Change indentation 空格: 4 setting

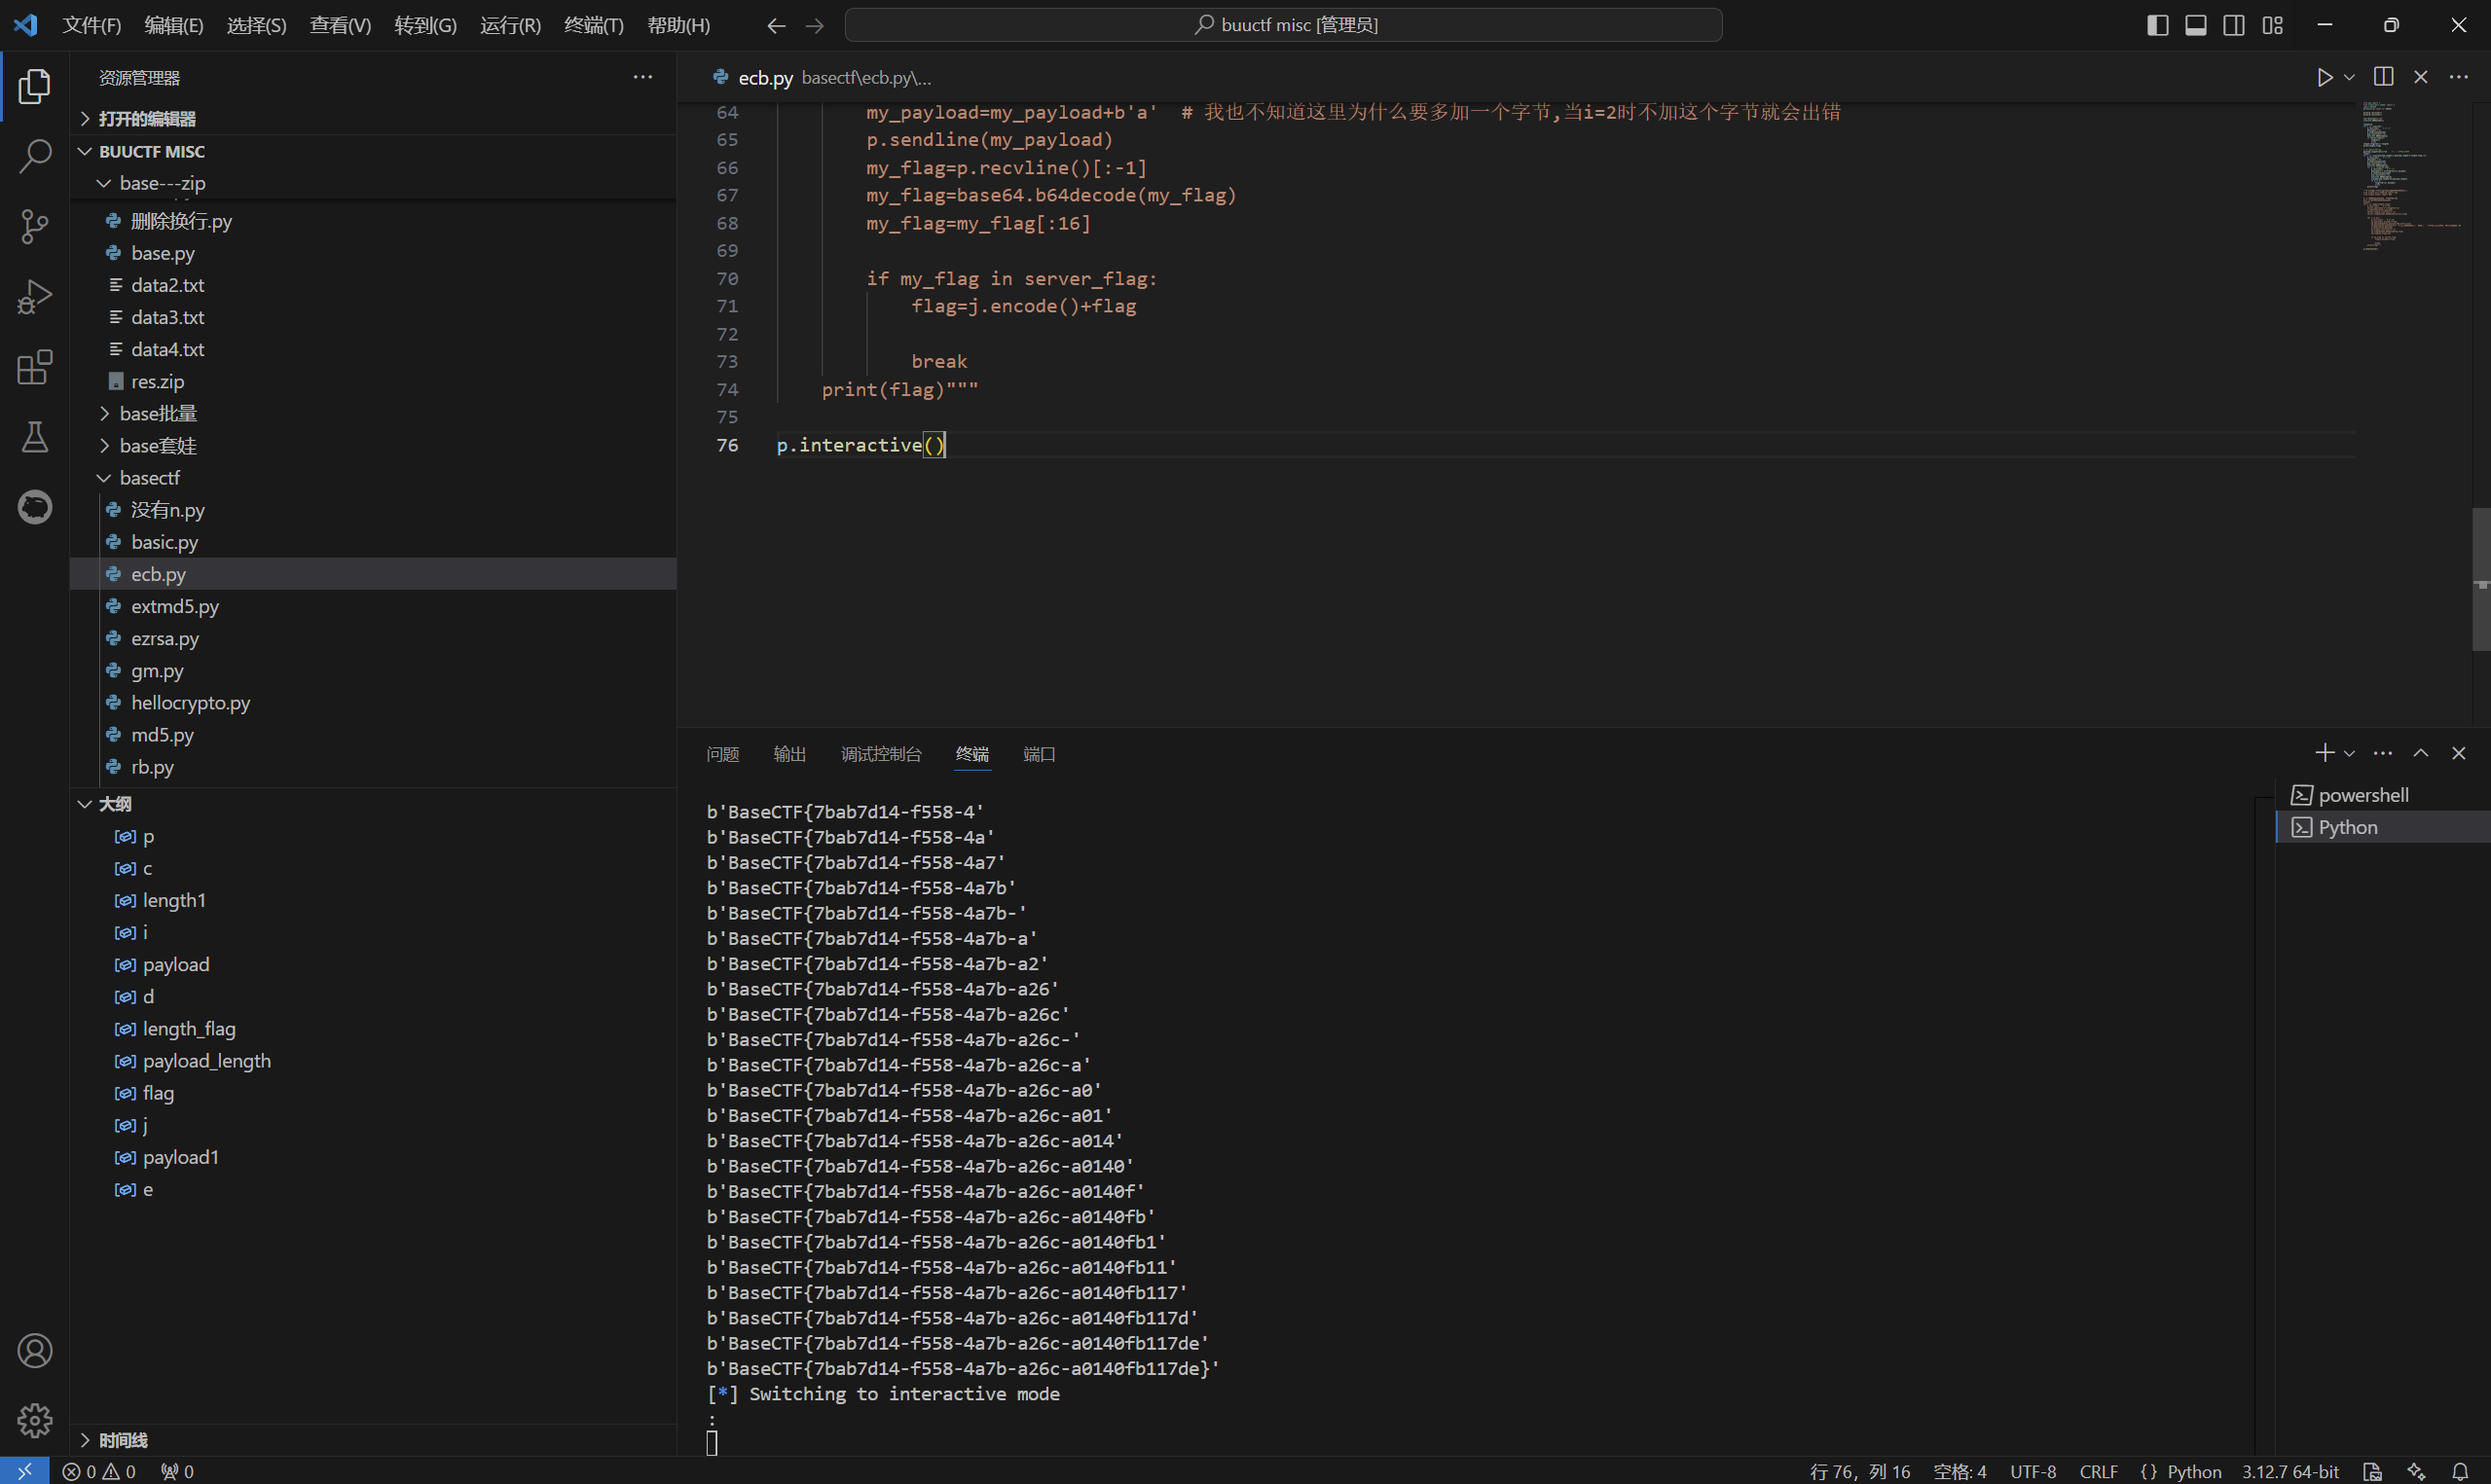(1960, 1471)
